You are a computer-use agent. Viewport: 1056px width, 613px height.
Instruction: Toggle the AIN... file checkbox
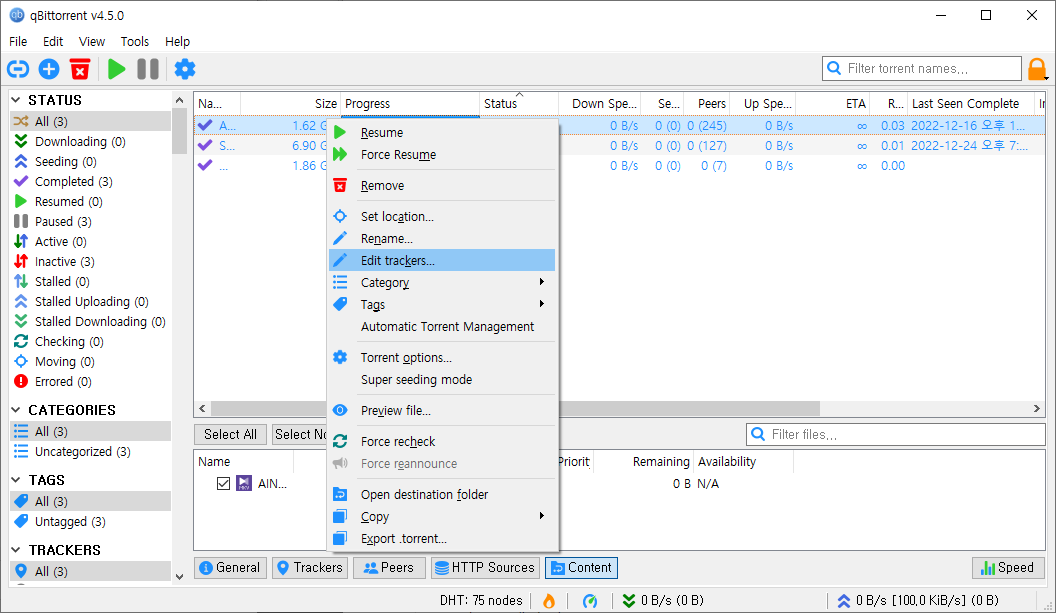click(x=224, y=484)
